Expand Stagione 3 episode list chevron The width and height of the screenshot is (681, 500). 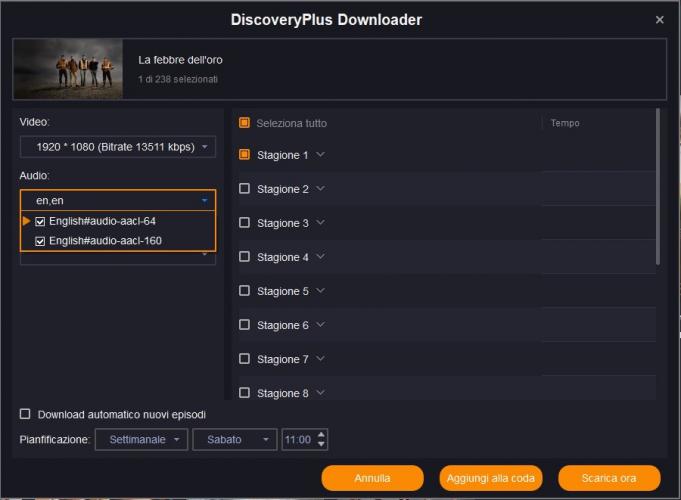tap(321, 222)
